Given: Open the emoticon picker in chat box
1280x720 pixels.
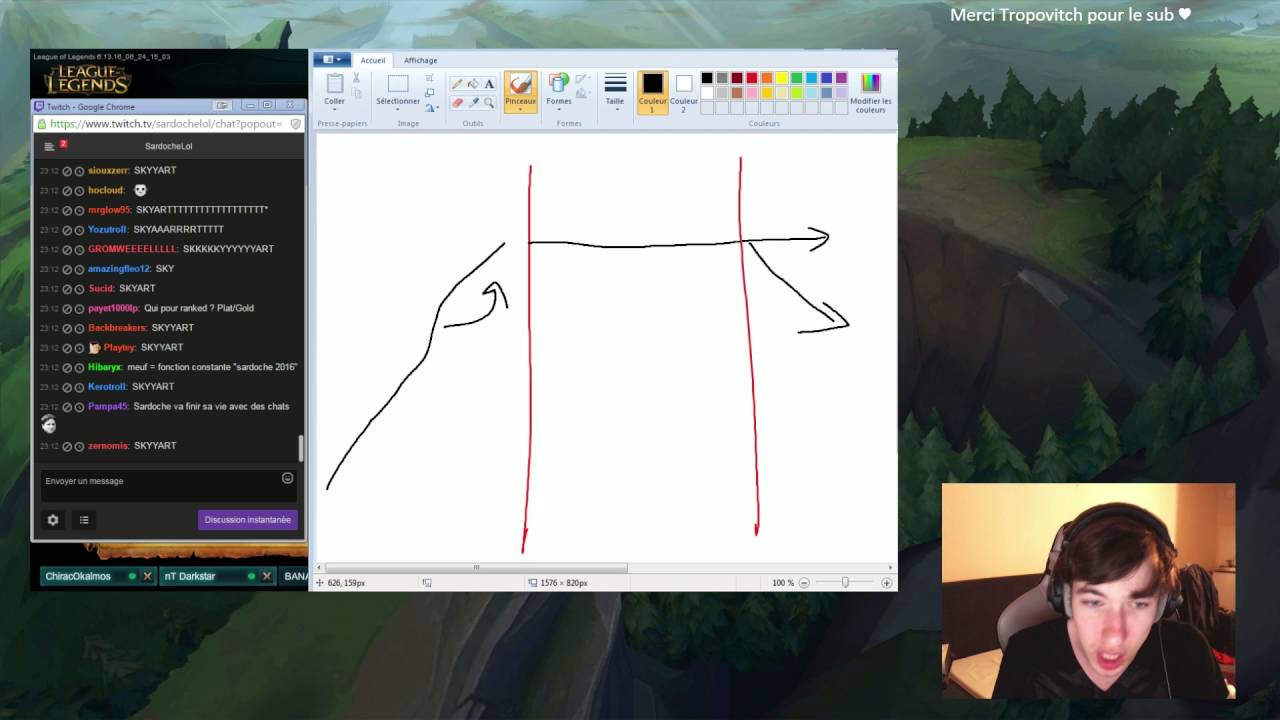Looking at the screenshot, I should (x=287, y=478).
